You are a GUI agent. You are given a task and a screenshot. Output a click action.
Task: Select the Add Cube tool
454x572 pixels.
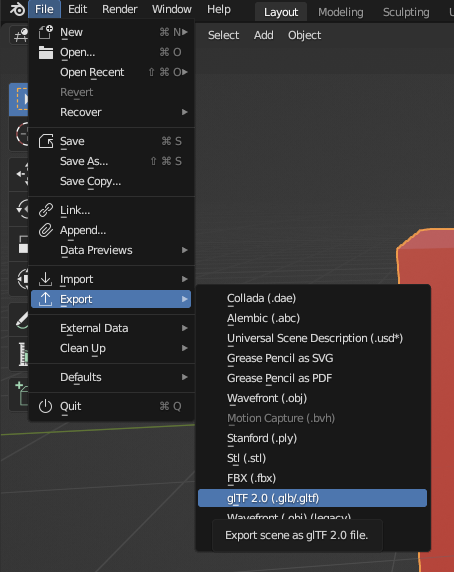(x=20, y=395)
